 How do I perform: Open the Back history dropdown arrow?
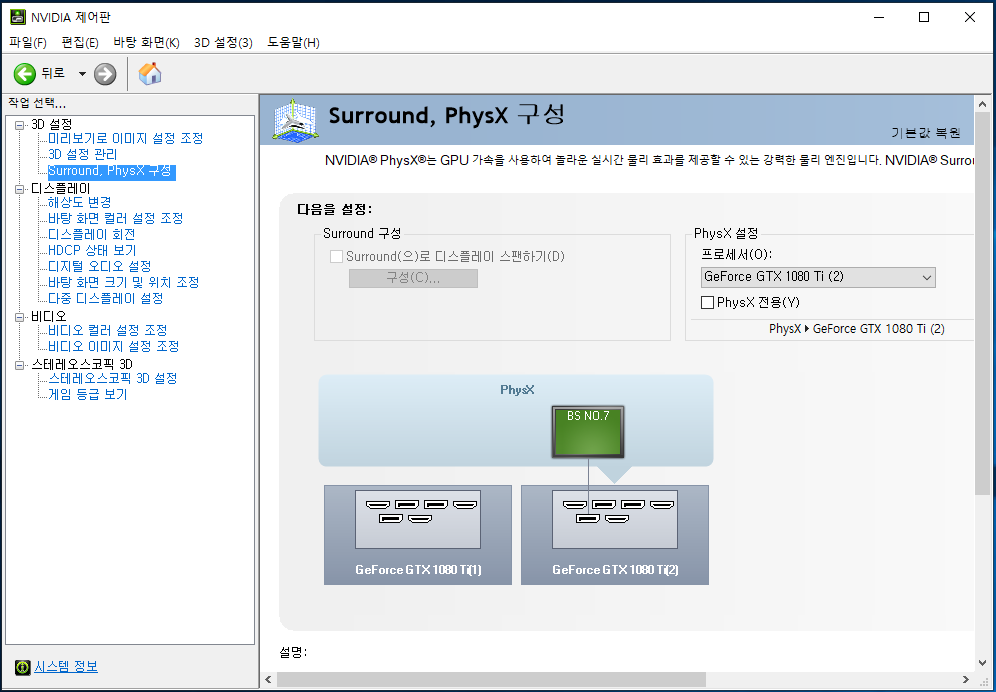pyautogui.click(x=82, y=74)
